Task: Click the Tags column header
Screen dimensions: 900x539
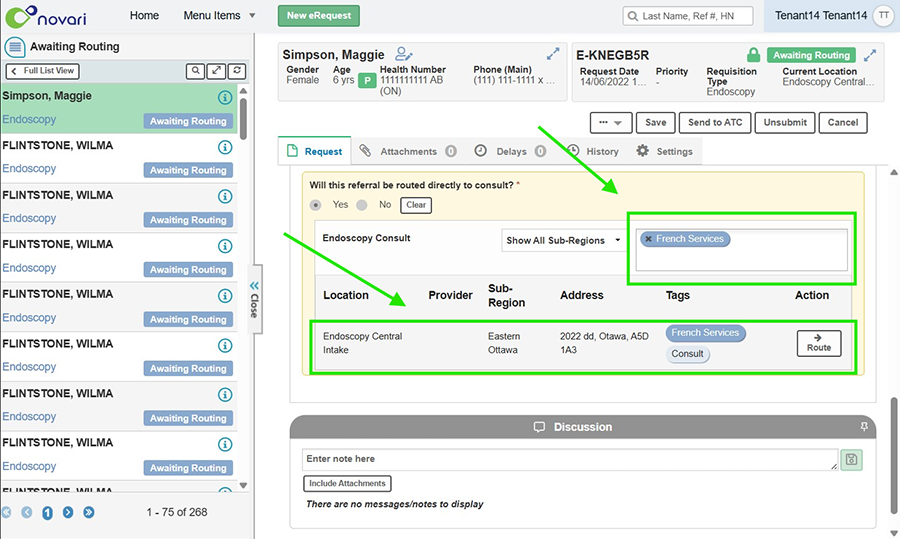Action: [x=678, y=295]
